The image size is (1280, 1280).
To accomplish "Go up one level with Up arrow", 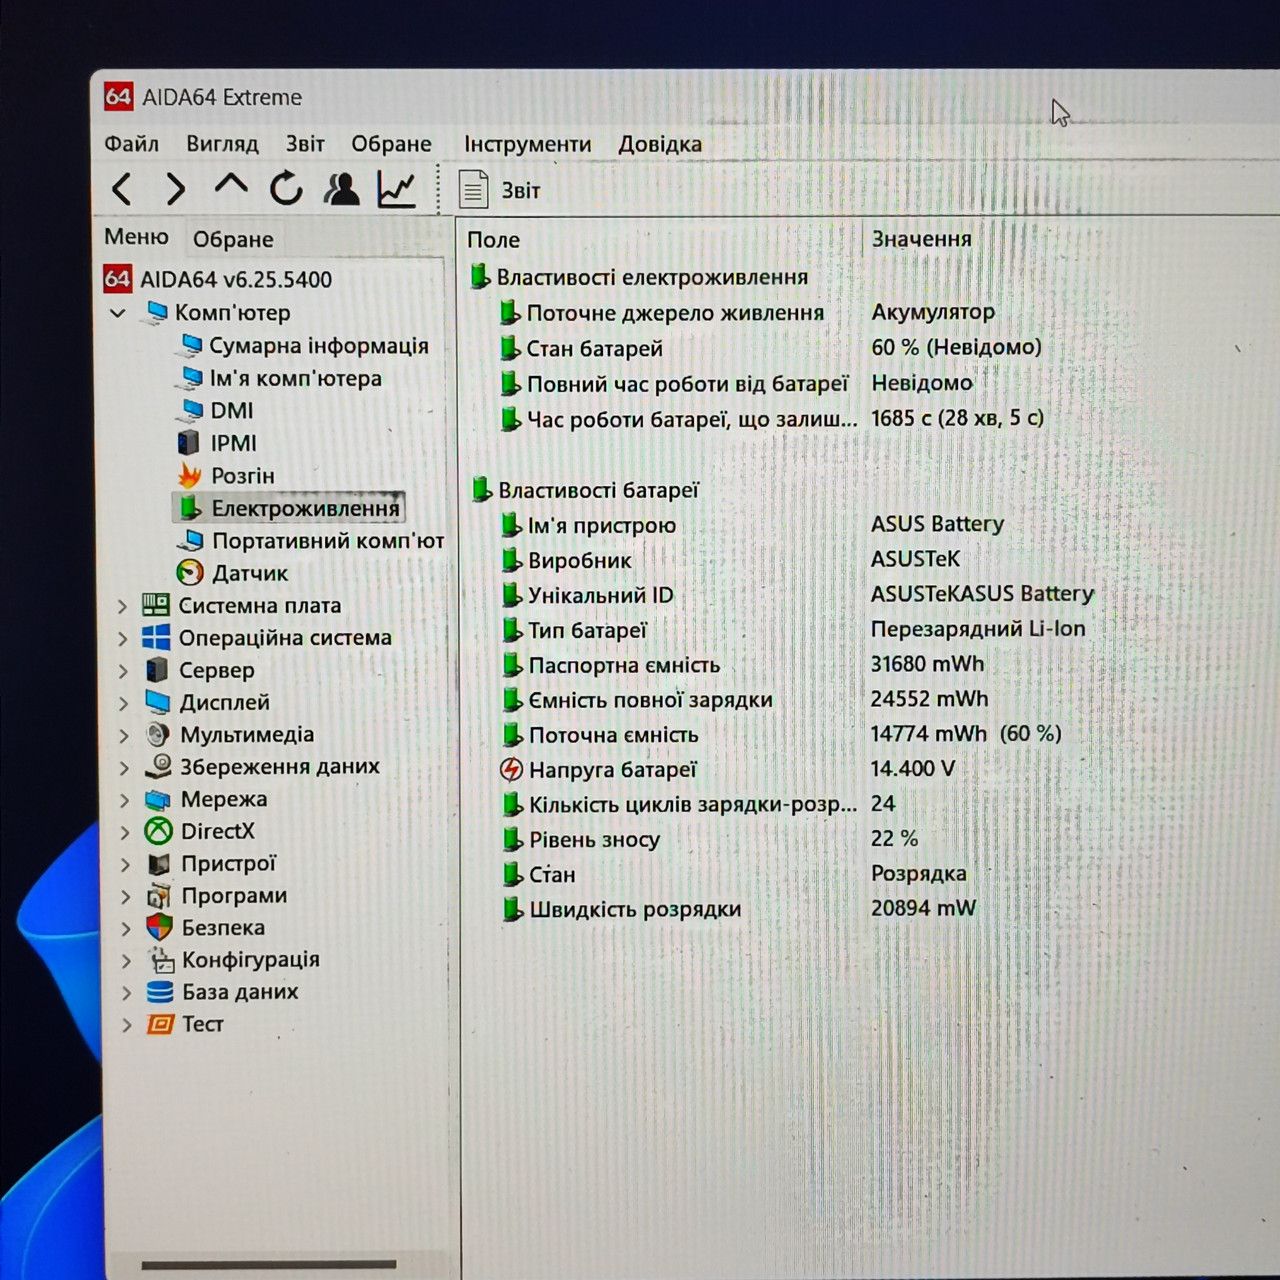I will (231, 186).
